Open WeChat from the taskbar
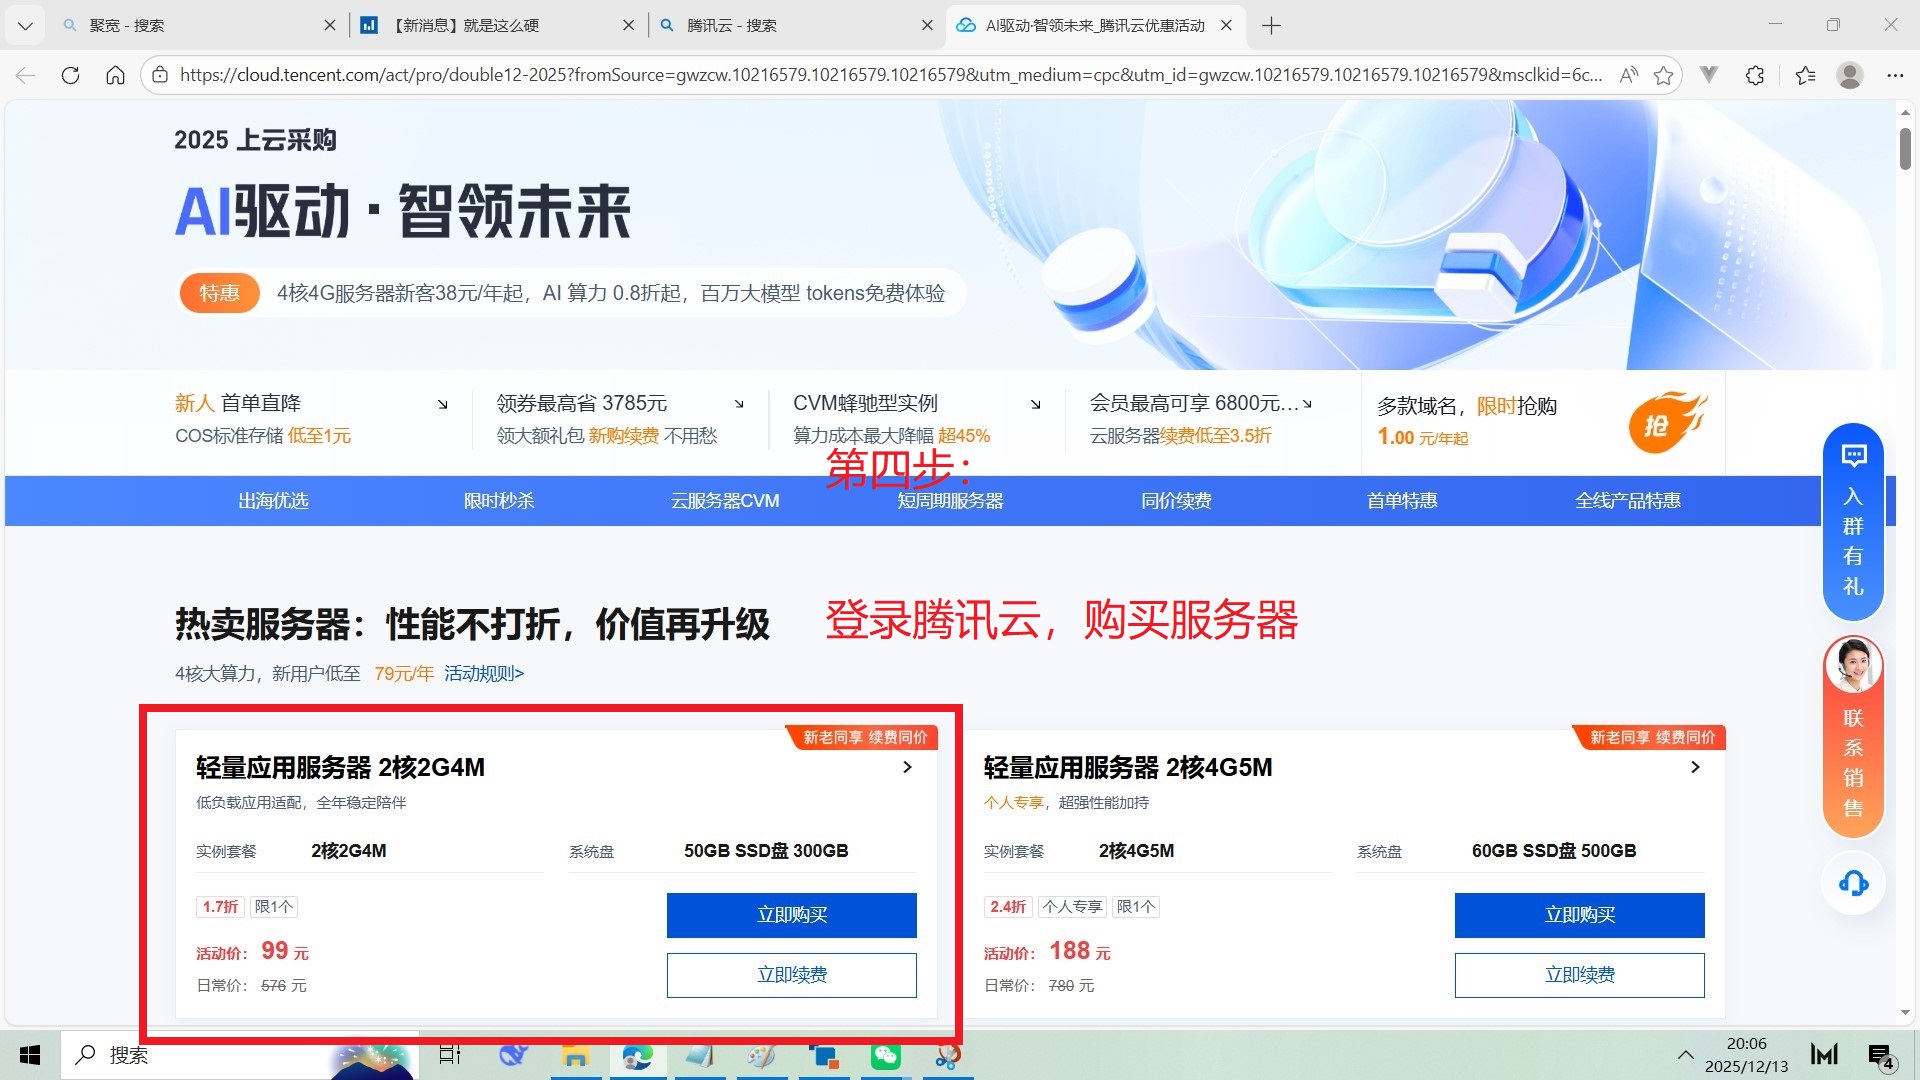This screenshot has height=1080, width=1920. pos(885,1056)
